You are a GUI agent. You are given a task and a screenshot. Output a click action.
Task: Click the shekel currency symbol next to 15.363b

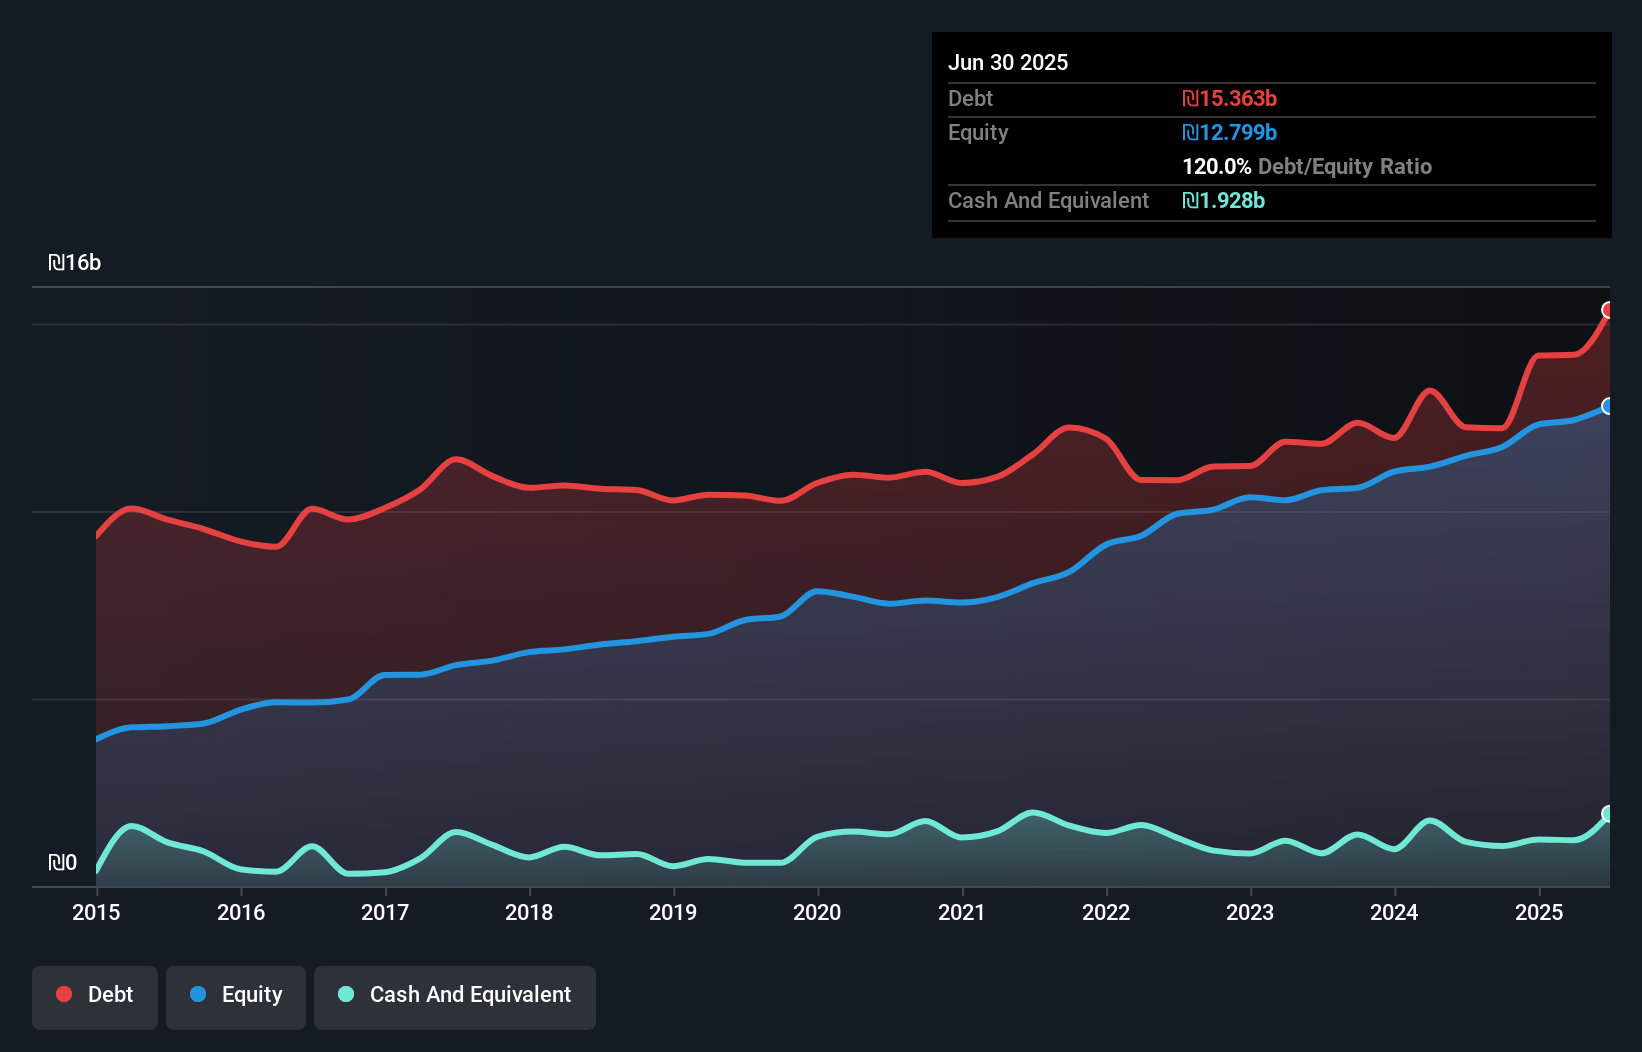coord(1189,98)
